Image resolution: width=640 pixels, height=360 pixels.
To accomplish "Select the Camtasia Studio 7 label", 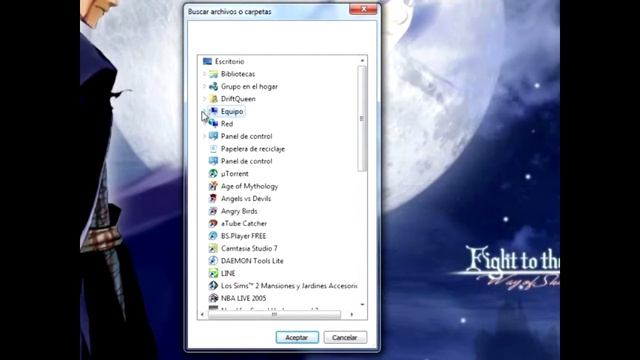I will (x=249, y=248).
